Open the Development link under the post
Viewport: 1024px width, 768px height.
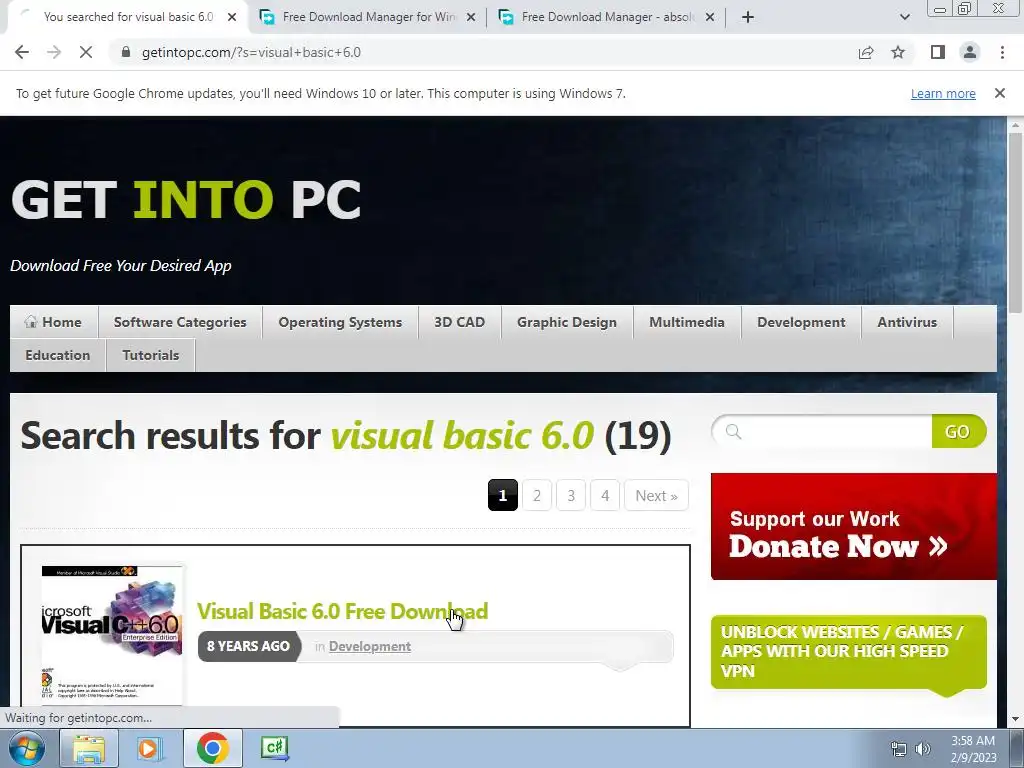(x=370, y=647)
